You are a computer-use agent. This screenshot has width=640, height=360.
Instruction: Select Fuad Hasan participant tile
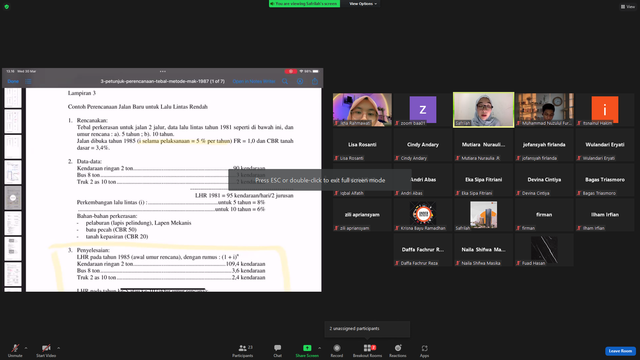544,250
